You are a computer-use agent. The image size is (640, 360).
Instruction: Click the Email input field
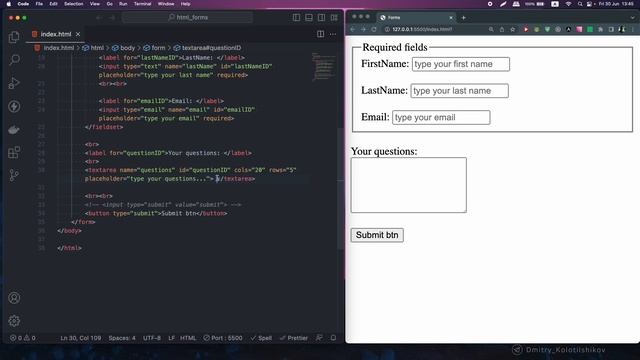(441, 117)
